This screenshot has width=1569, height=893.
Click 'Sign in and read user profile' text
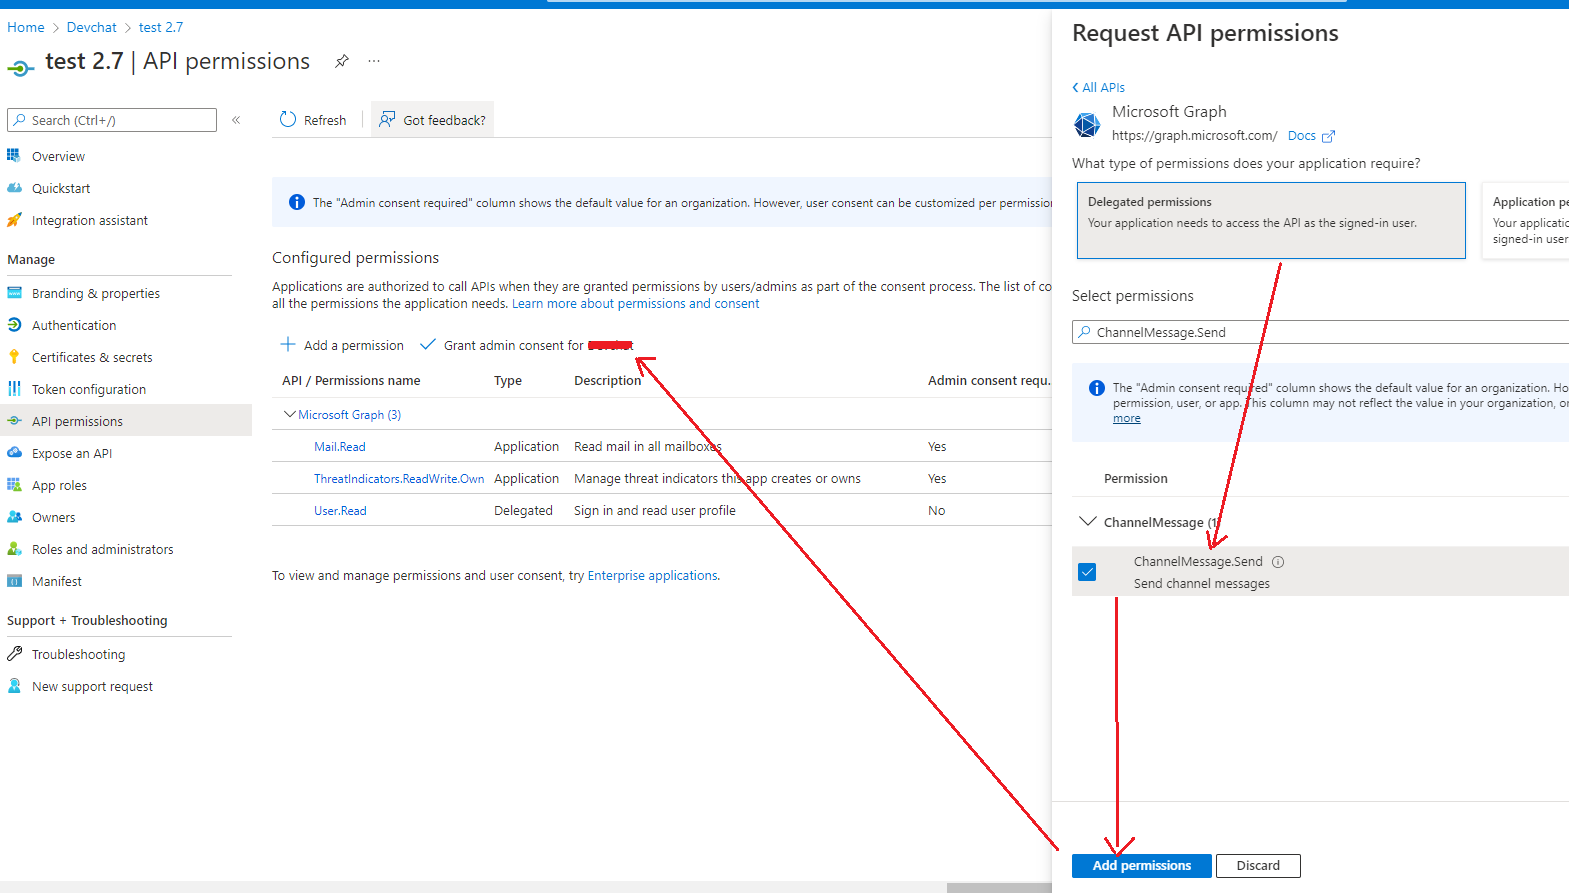tap(655, 511)
